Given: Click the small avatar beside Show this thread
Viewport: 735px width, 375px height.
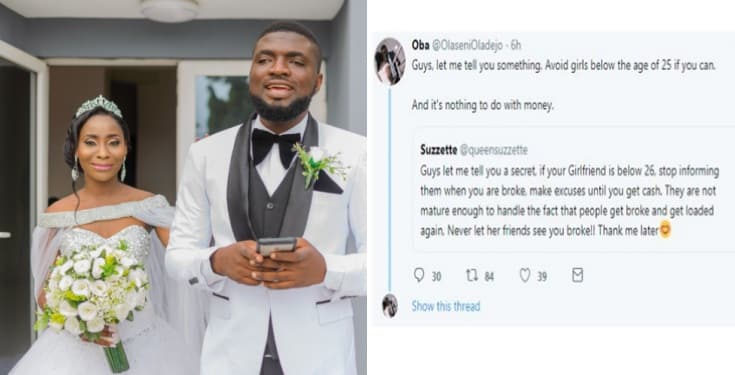Looking at the screenshot, I should 390,306.
